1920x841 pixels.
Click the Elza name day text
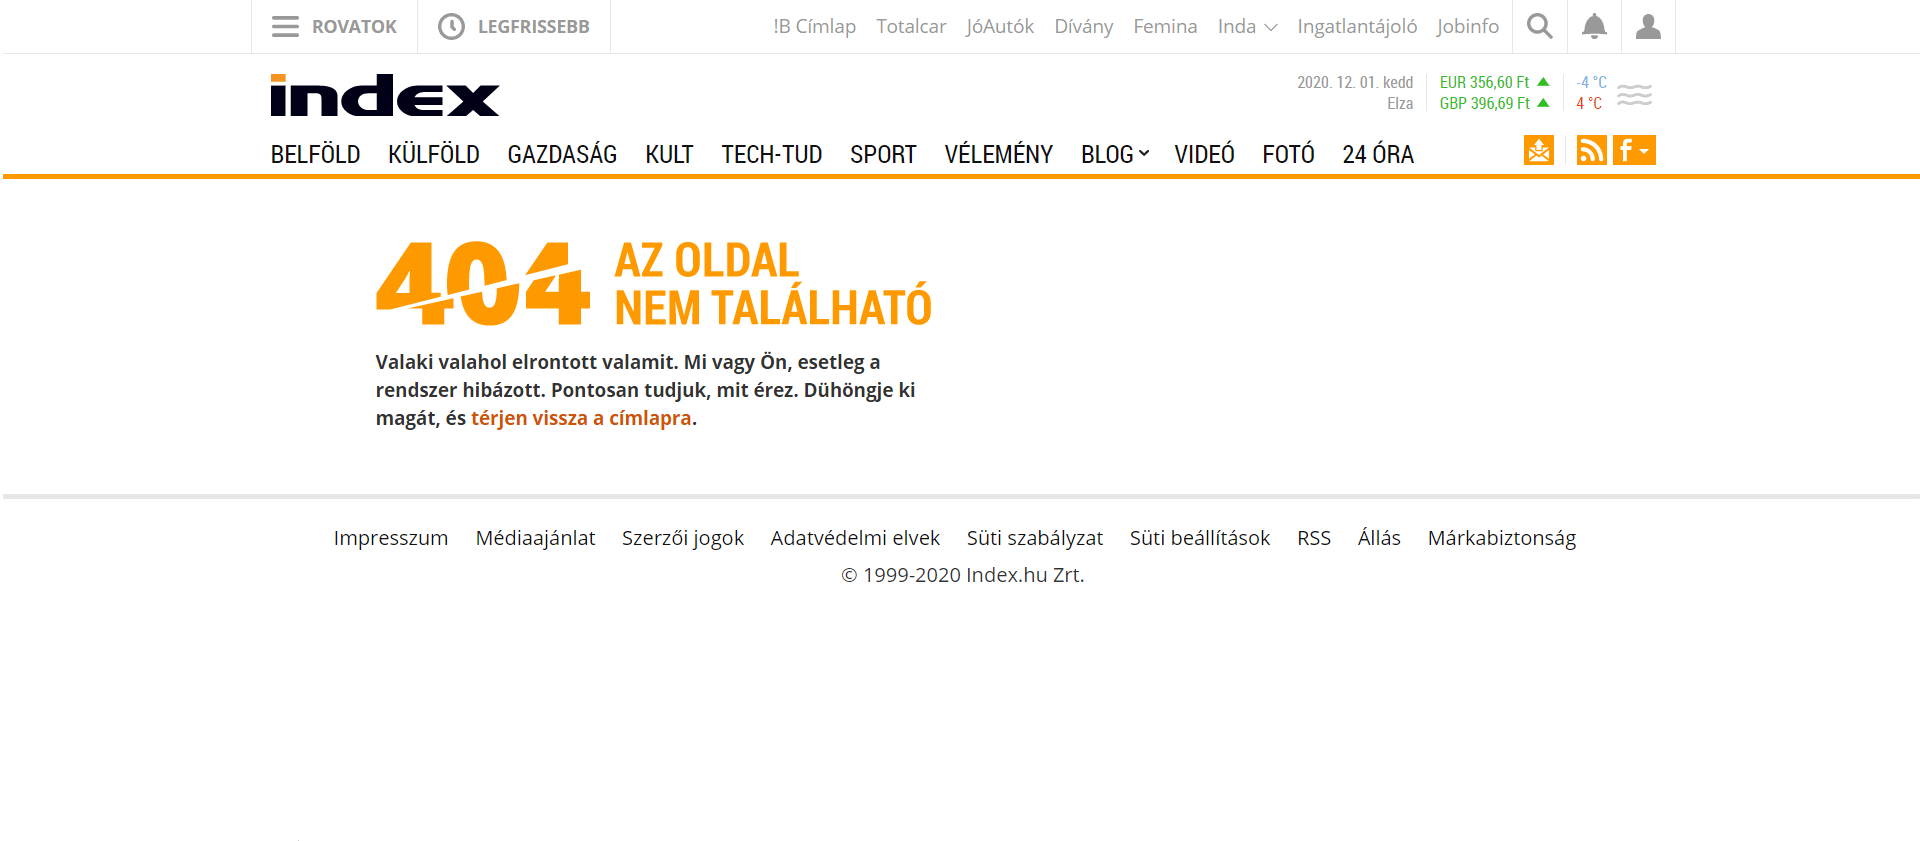1400,103
